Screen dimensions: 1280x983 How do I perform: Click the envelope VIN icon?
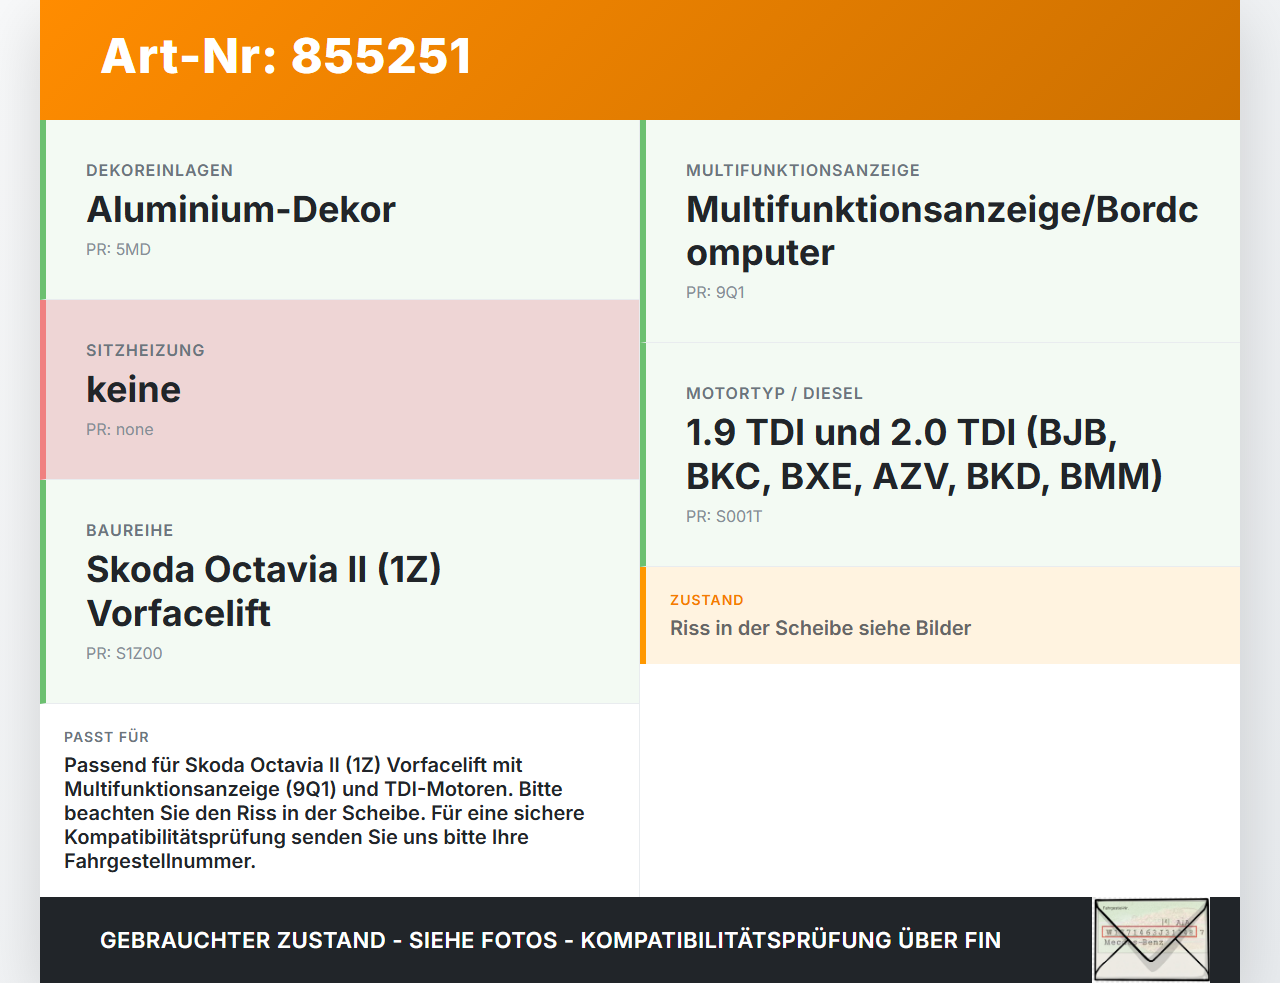tap(1151, 940)
